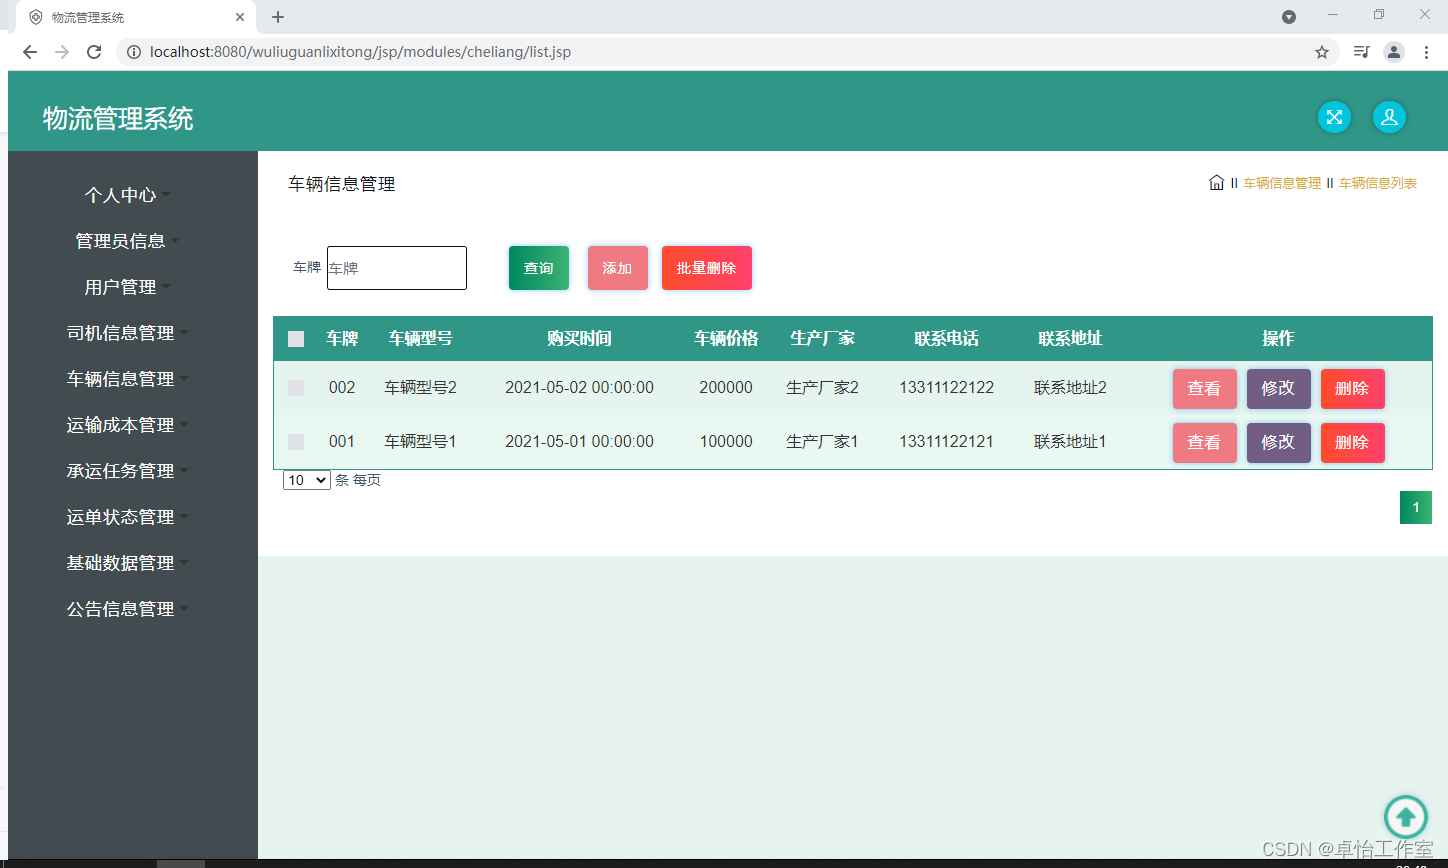1448x868 pixels.
Task: Click the back-to-top arrow icon
Action: tap(1406, 817)
